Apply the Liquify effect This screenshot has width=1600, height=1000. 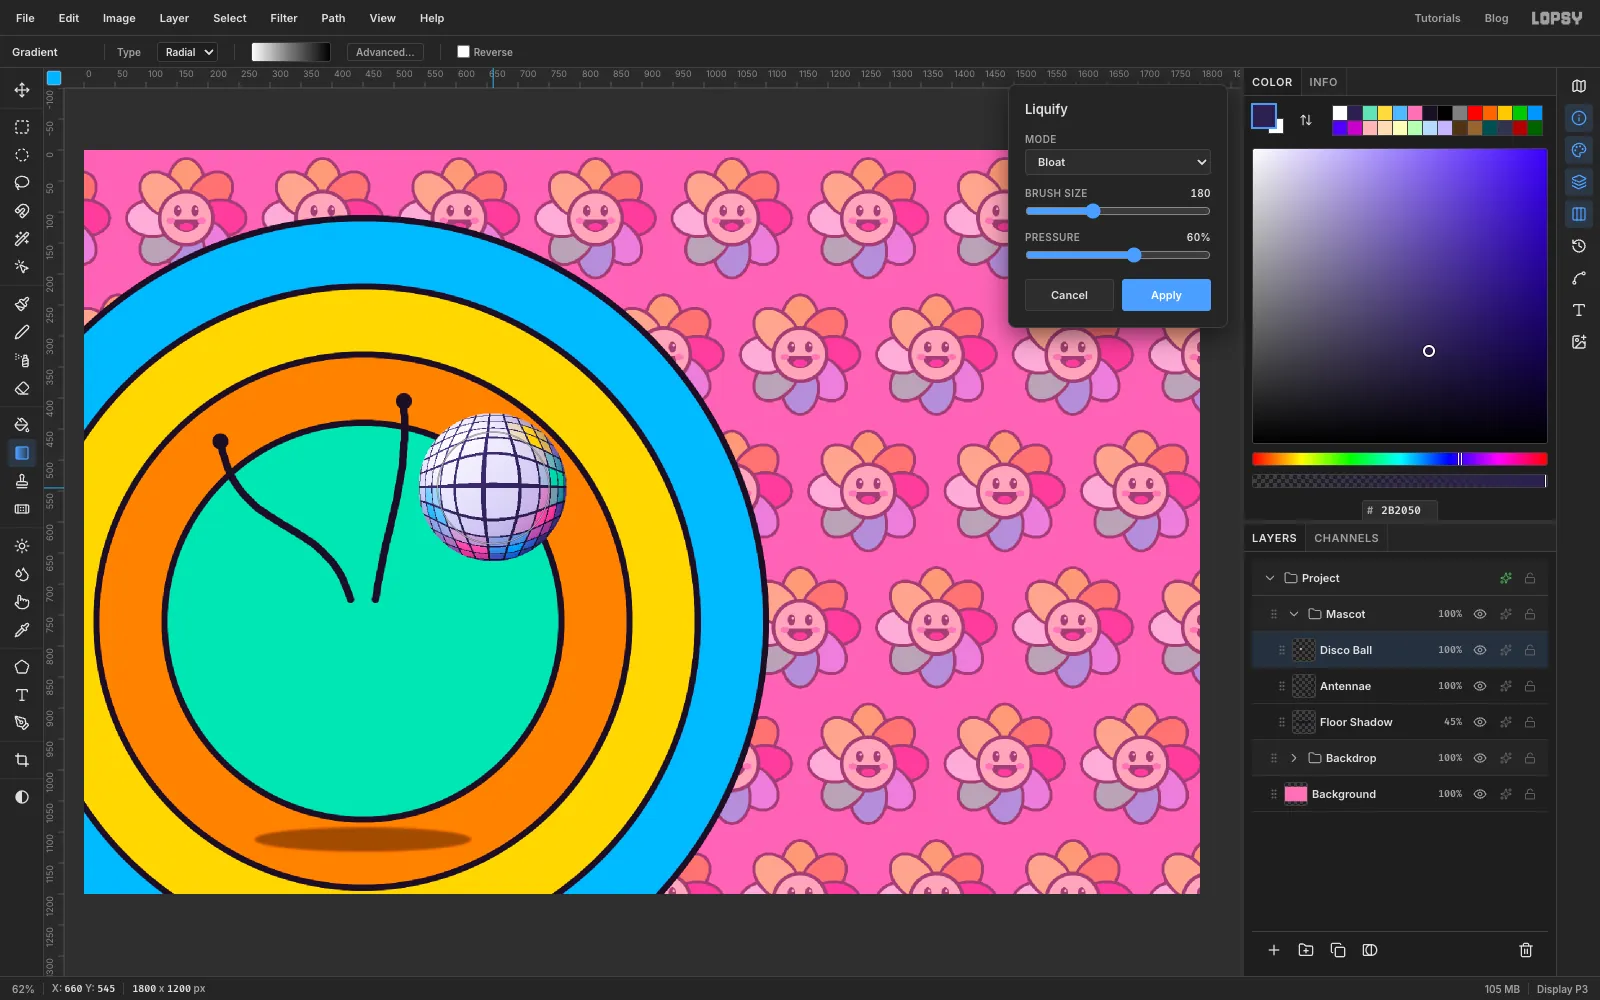pos(1166,295)
